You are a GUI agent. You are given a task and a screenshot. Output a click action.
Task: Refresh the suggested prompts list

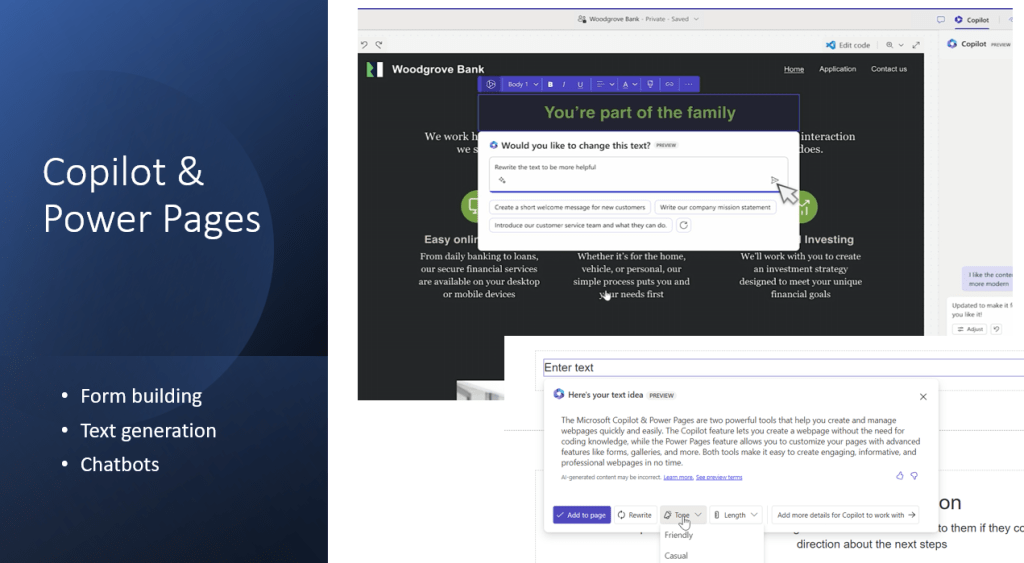coord(684,225)
